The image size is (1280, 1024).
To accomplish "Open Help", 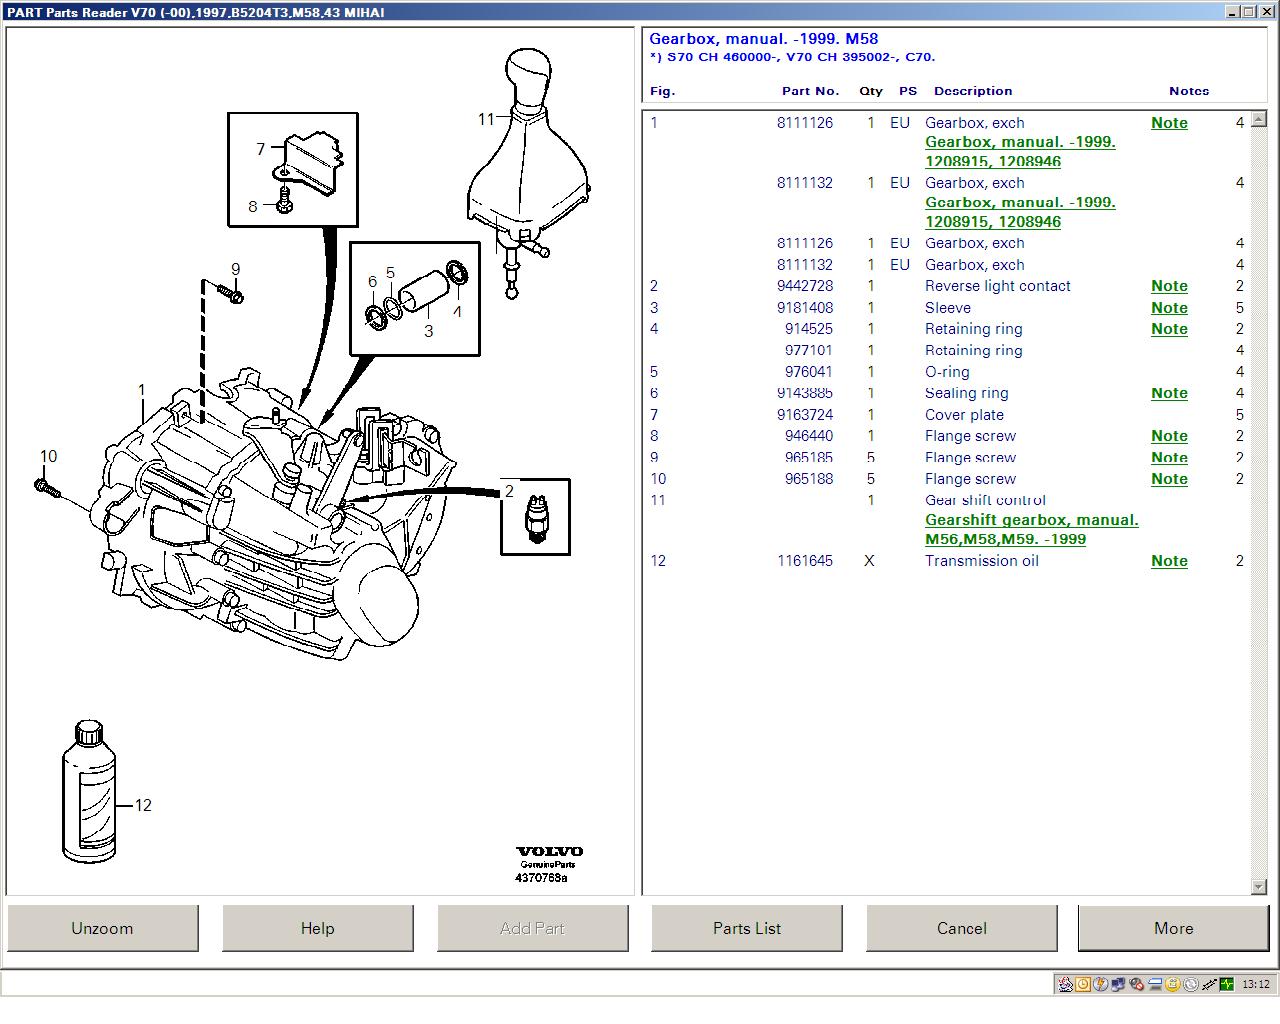I will tap(318, 928).
